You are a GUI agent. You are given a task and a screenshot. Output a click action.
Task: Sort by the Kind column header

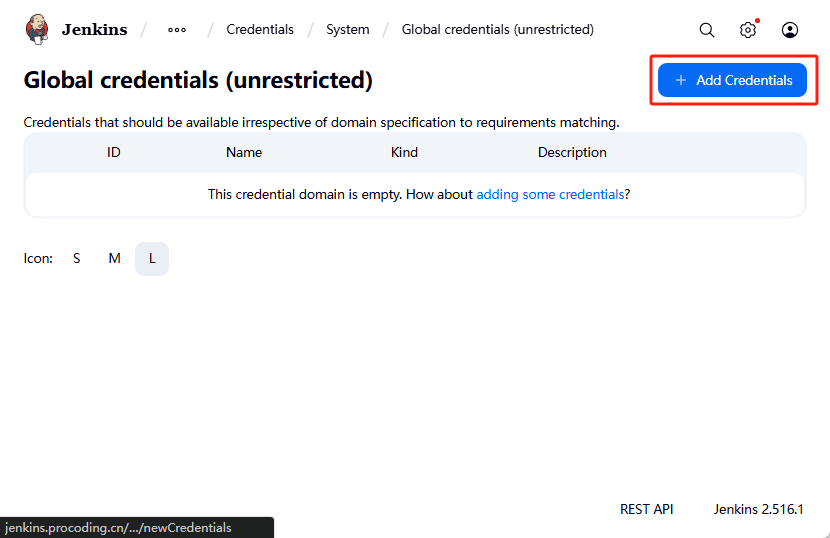[x=404, y=152]
